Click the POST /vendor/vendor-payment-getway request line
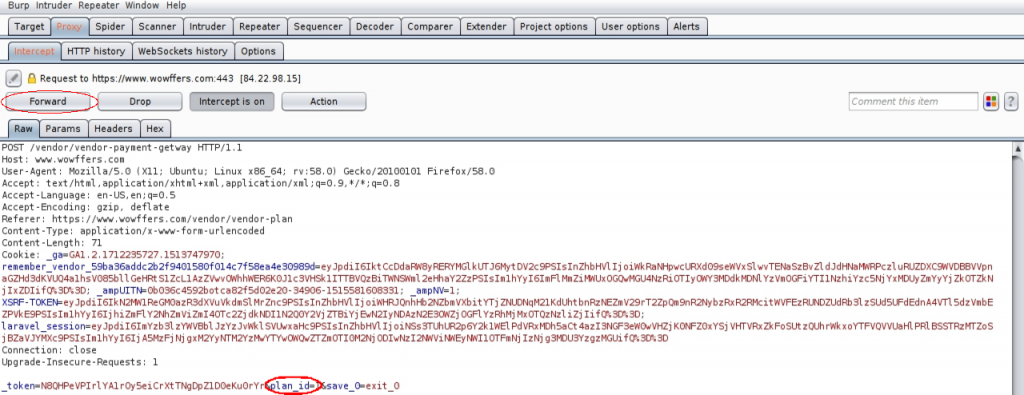 click(x=122, y=148)
